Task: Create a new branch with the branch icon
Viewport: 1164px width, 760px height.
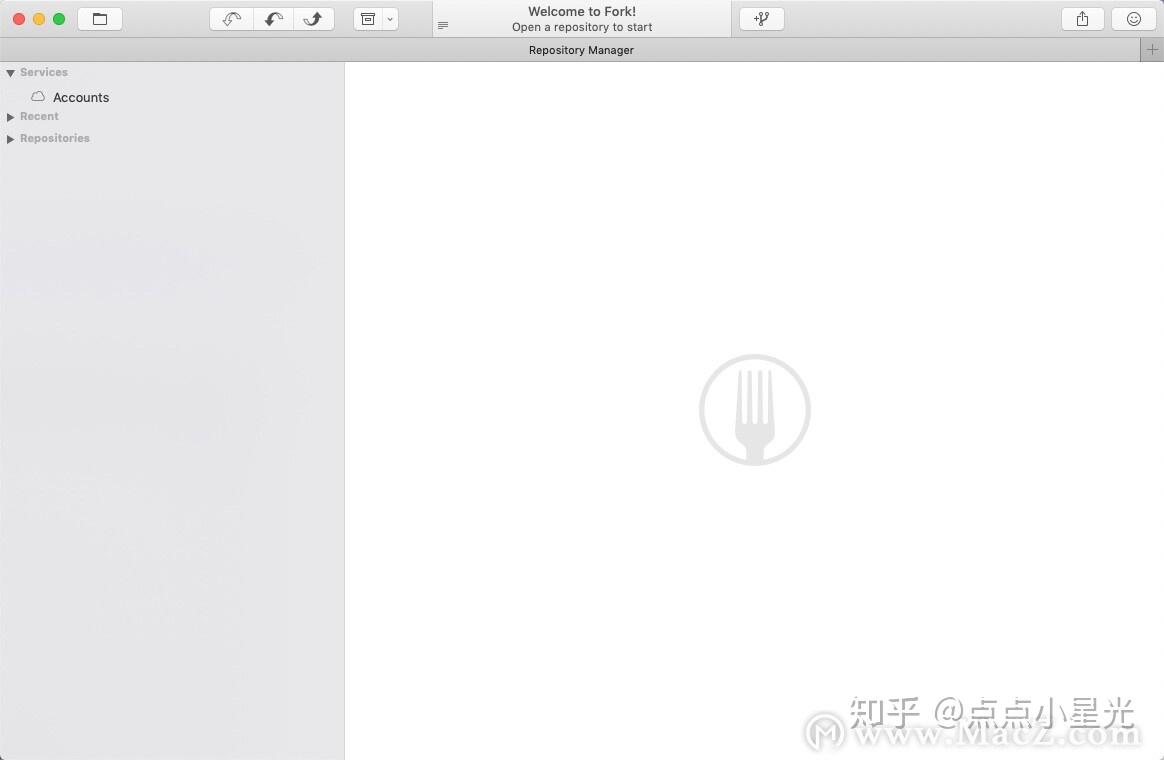Action: tap(761, 18)
